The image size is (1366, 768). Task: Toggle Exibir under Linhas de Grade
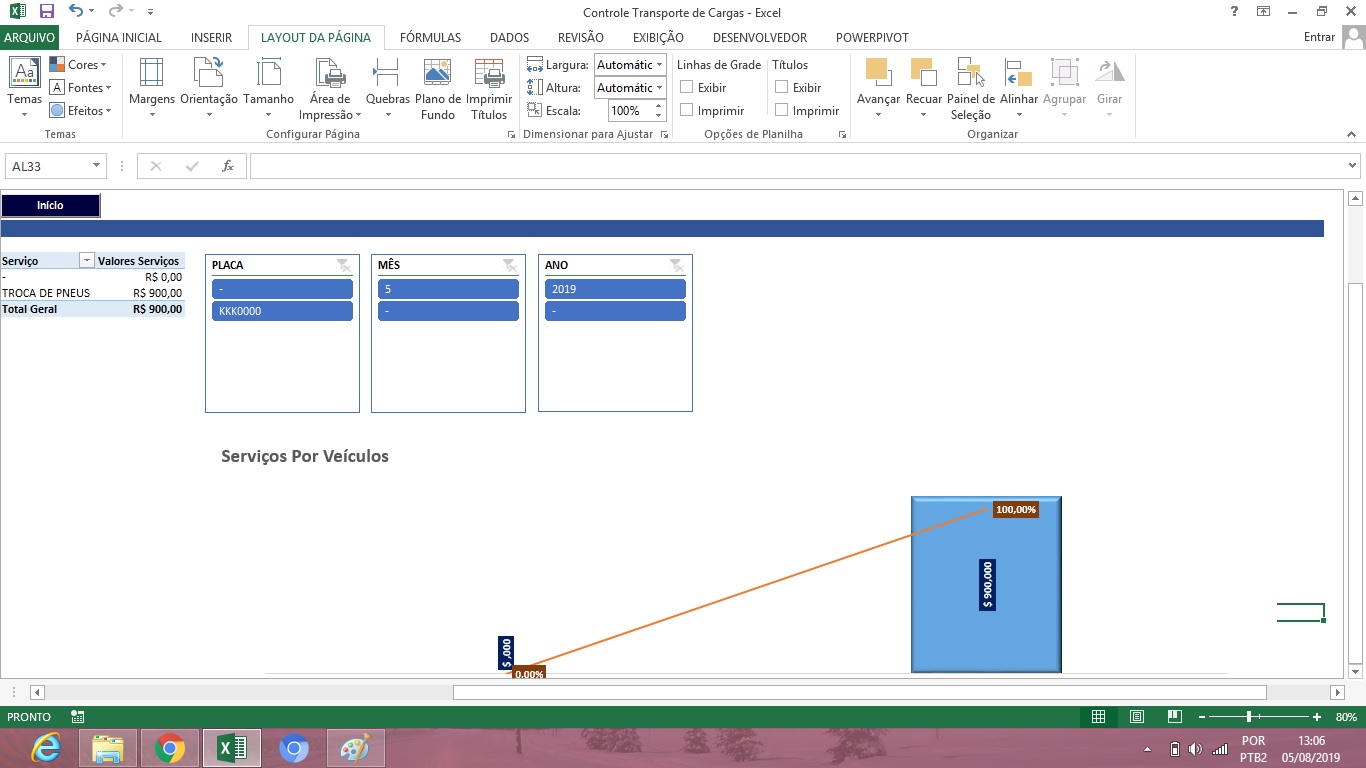pos(686,88)
